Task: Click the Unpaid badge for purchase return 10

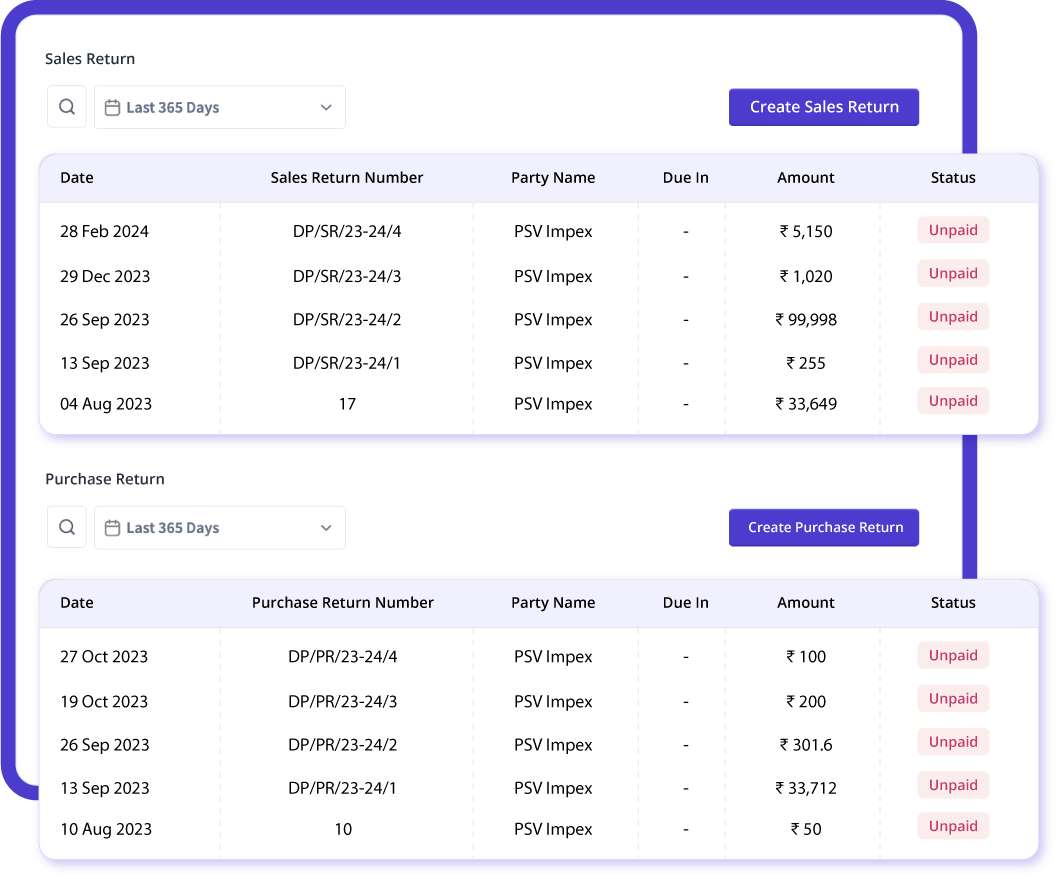Action: click(x=952, y=826)
